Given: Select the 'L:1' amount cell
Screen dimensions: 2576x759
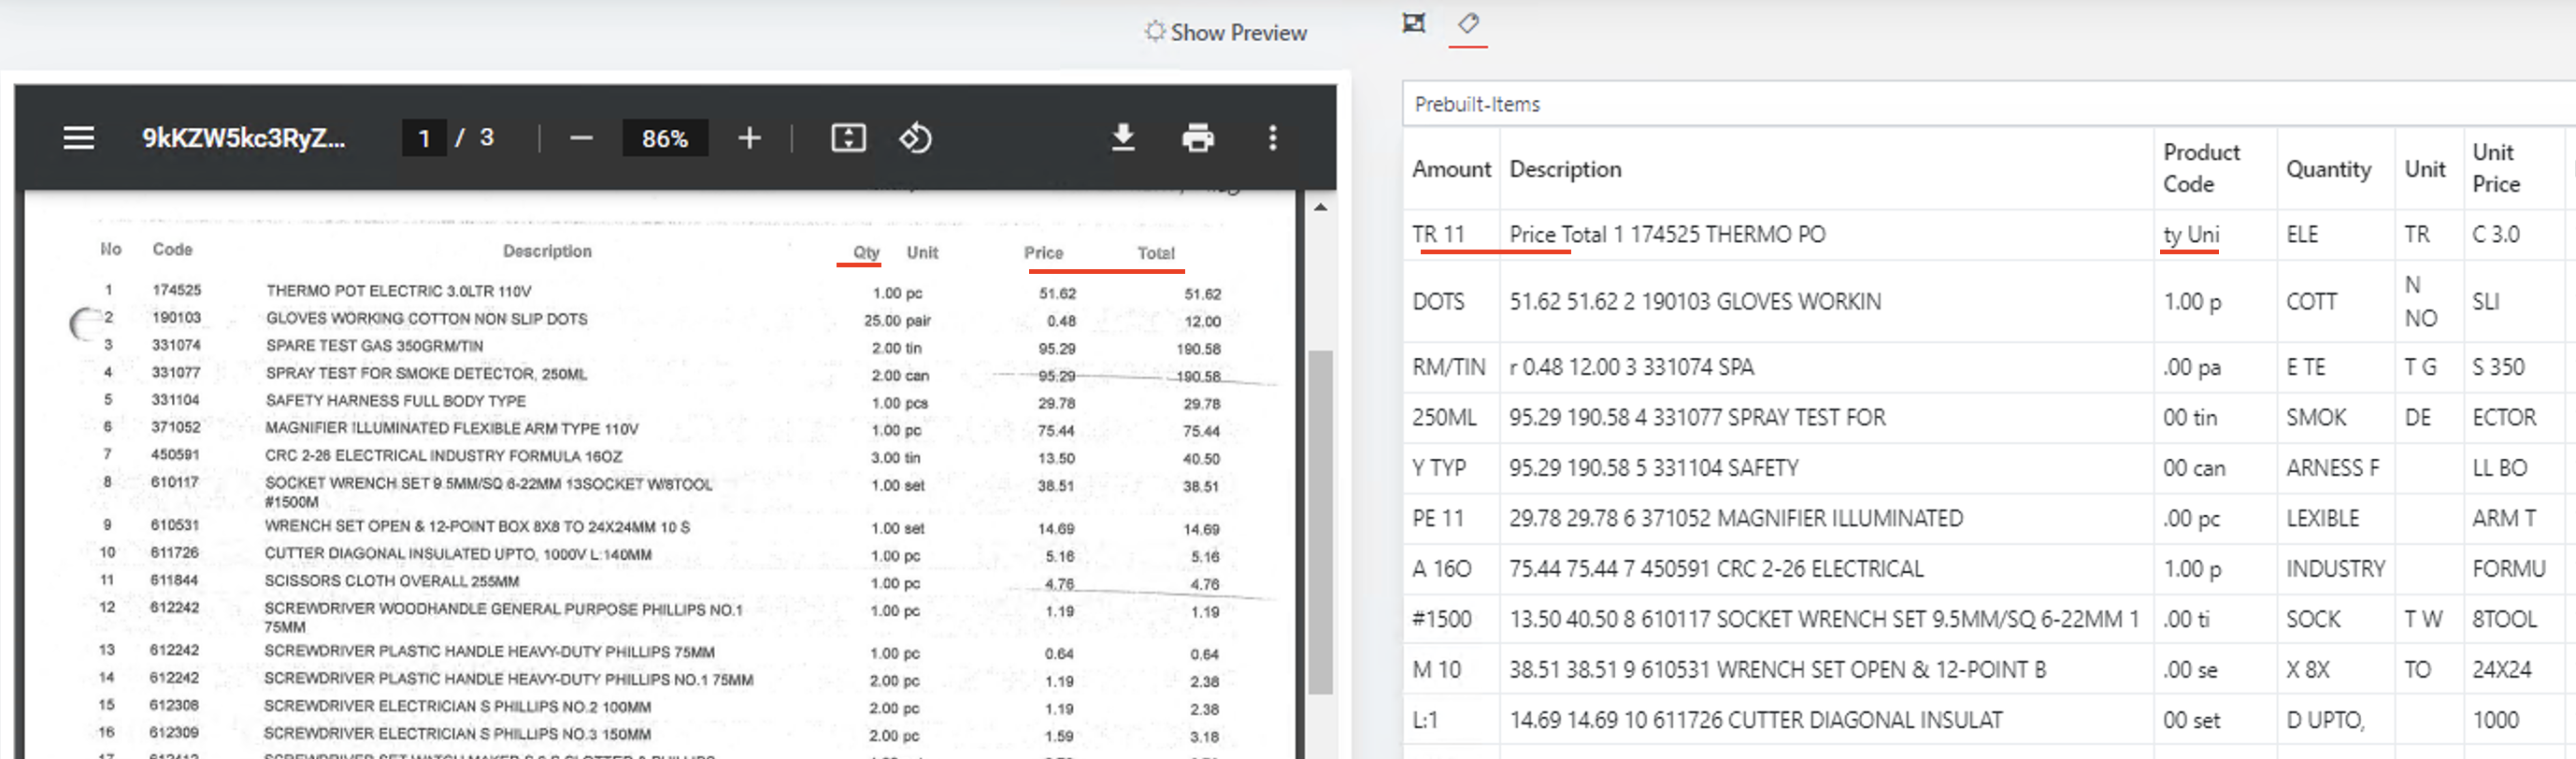Looking at the screenshot, I should tap(1450, 720).
